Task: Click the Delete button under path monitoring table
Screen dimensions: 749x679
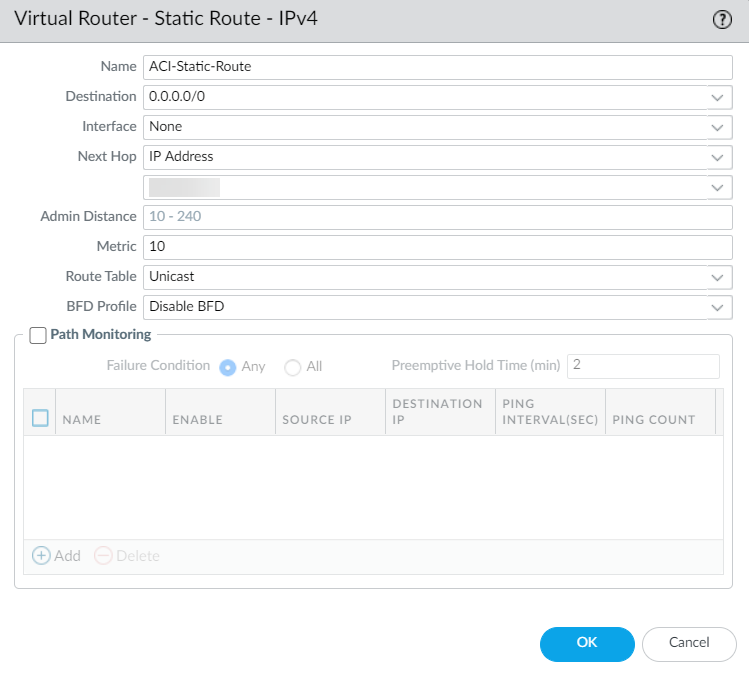Action: tap(127, 556)
